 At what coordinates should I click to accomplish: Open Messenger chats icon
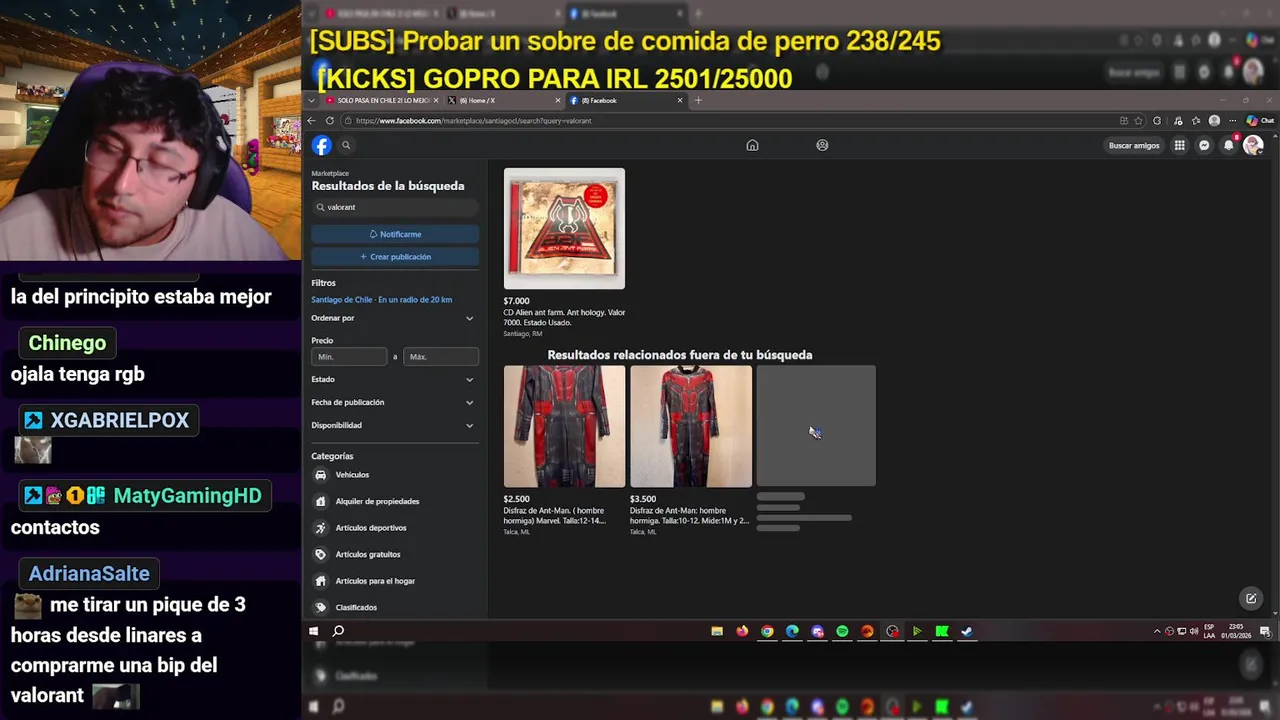1204,145
